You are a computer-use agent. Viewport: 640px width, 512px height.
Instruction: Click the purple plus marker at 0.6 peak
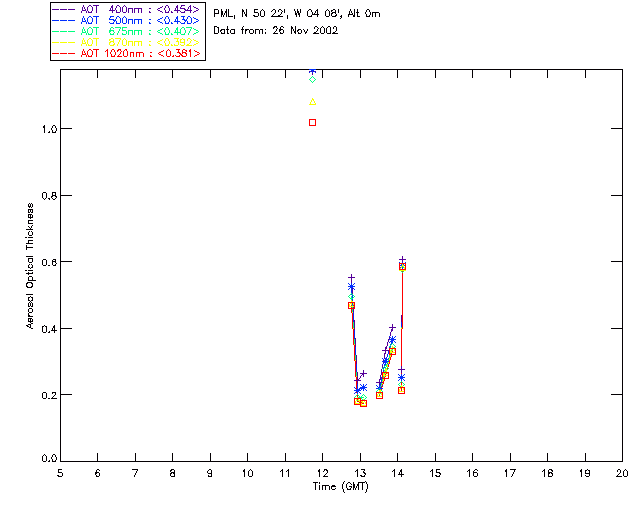pos(402,260)
